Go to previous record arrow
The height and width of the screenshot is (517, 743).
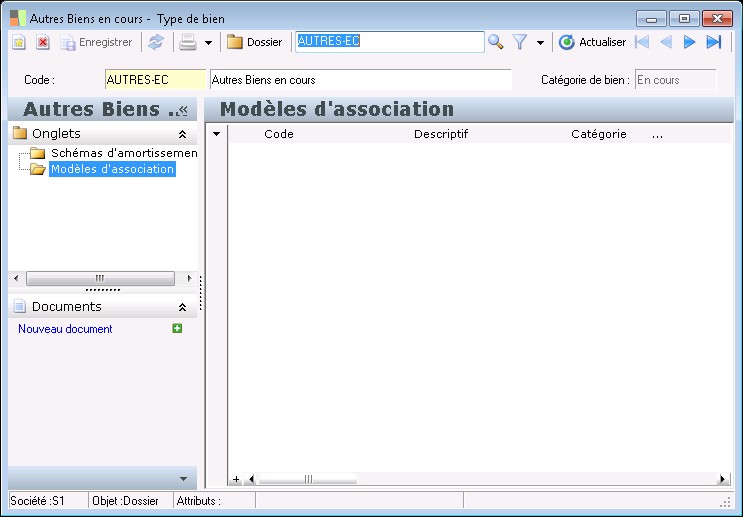click(x=666, y=42)
